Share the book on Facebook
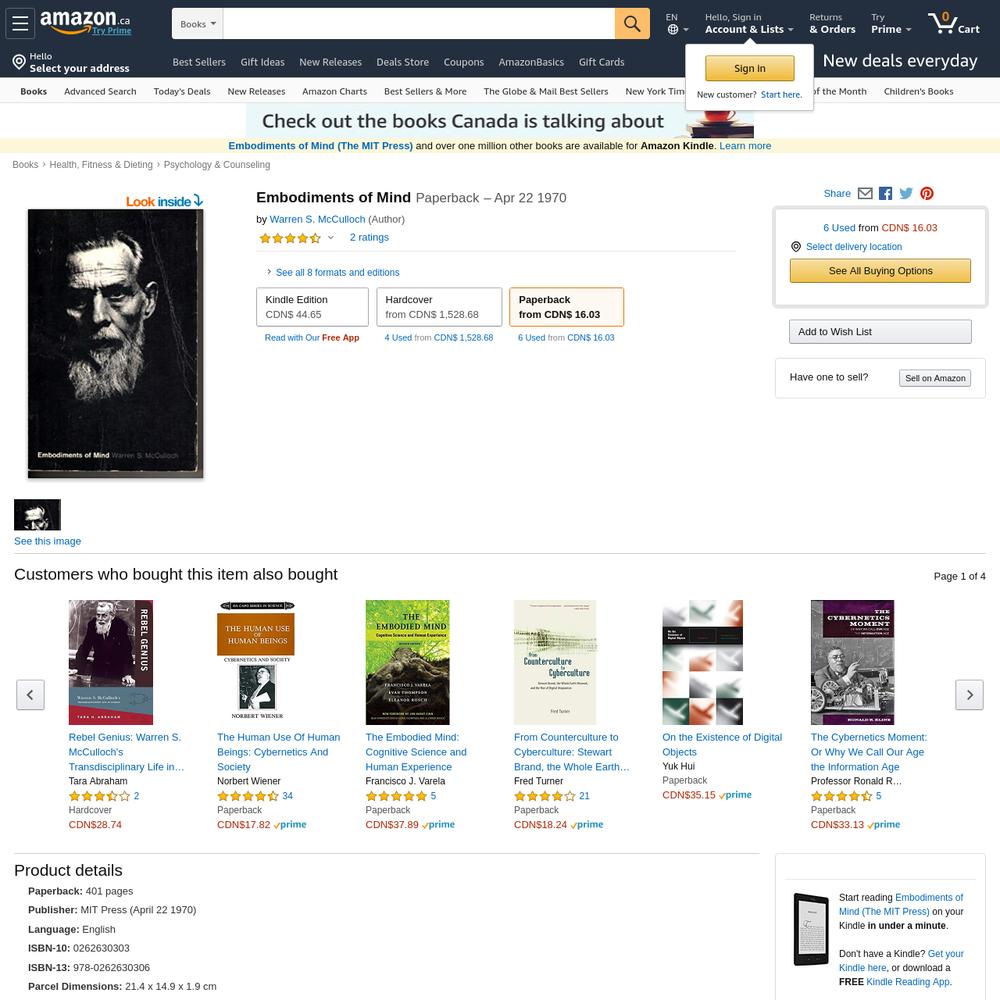Screen dimensions: 1000x1000 885,193
